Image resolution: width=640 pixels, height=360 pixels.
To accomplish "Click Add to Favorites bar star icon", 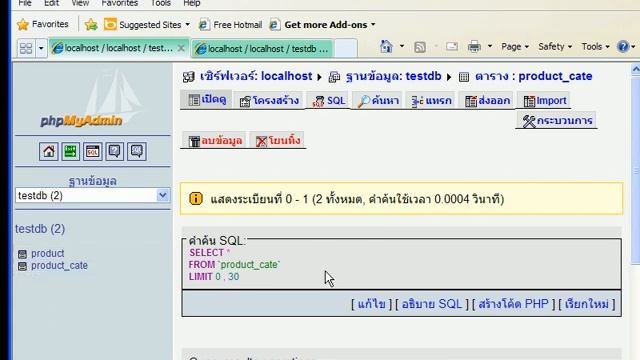I will point(91,24).
